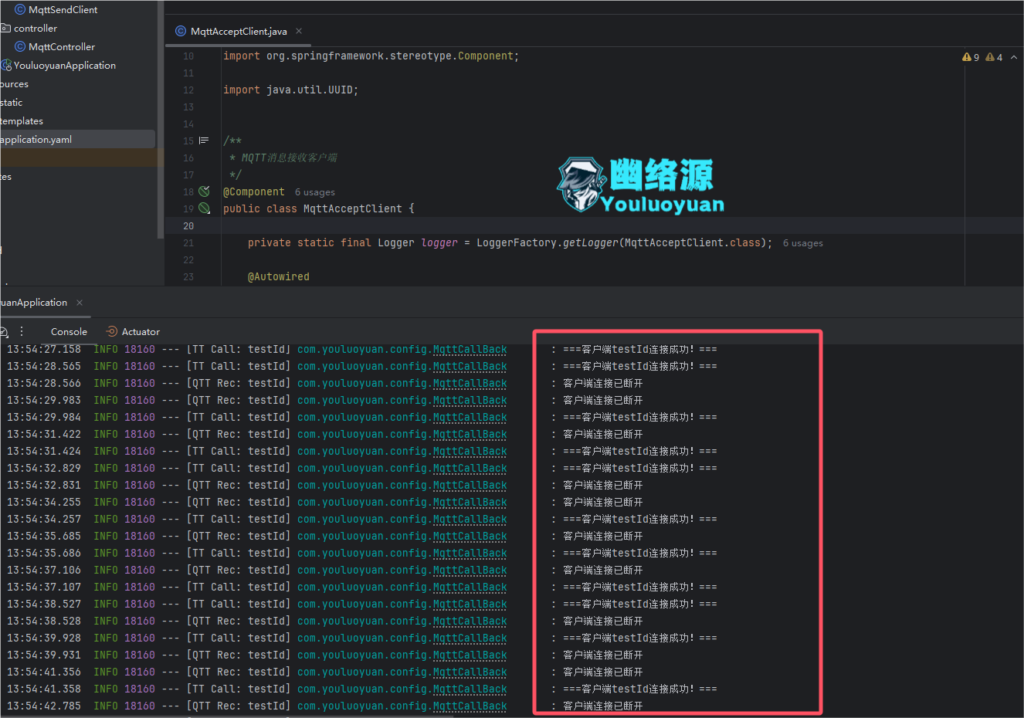Image resolution: width=1024 pixels, height=718 pixels.
Task: Select the templates folder in project tree
Action: pyautogui.click(x=22, y=121)
